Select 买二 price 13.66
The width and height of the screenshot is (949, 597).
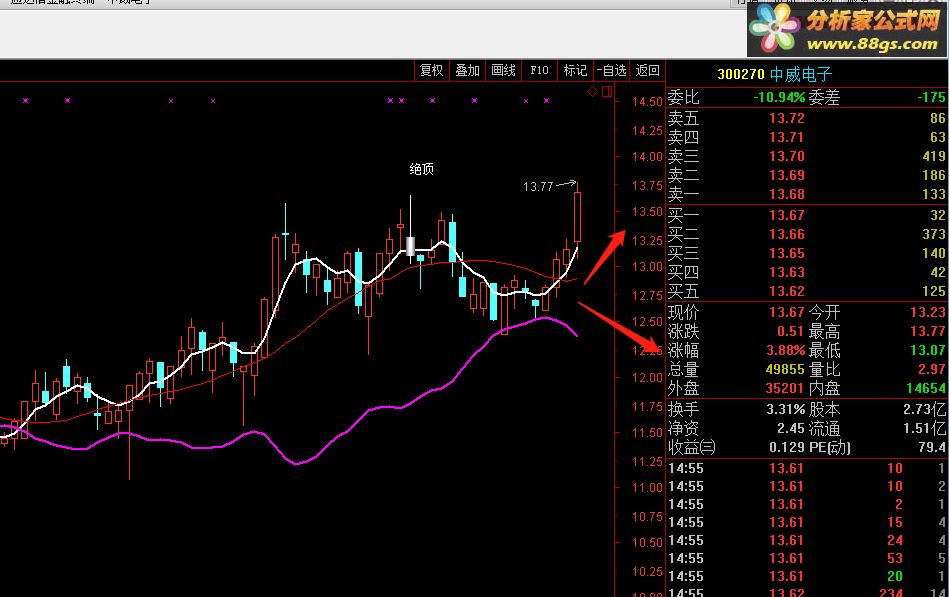[x=787, y=234]
